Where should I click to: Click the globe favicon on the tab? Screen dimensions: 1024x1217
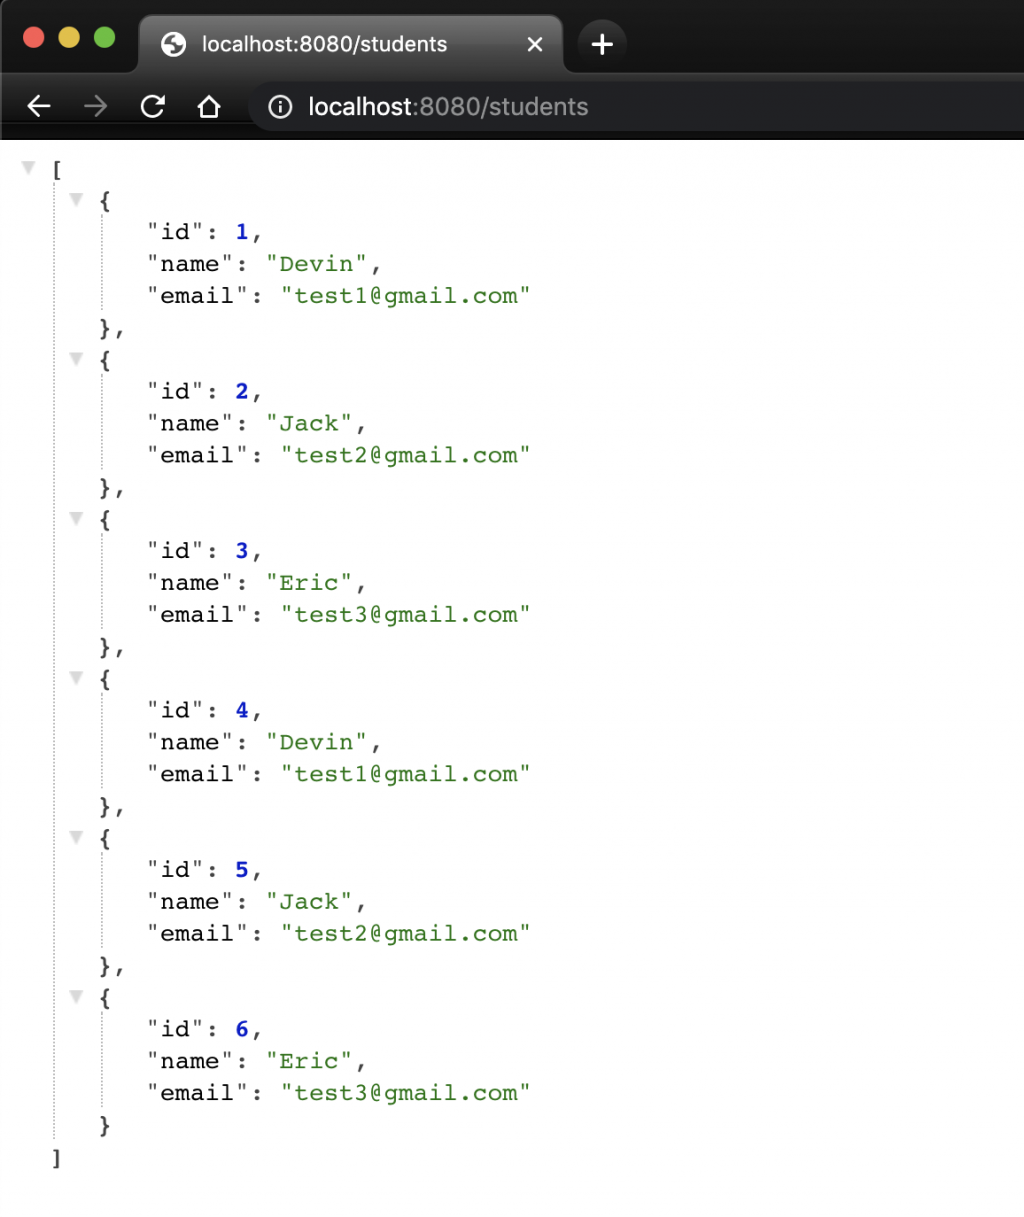174,44
